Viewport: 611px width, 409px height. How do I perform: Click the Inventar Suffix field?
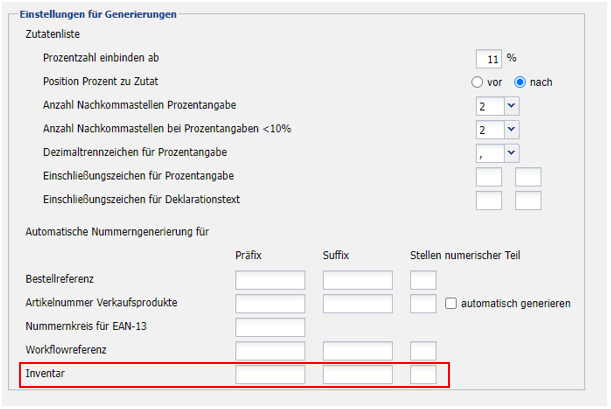pos(358,375)
